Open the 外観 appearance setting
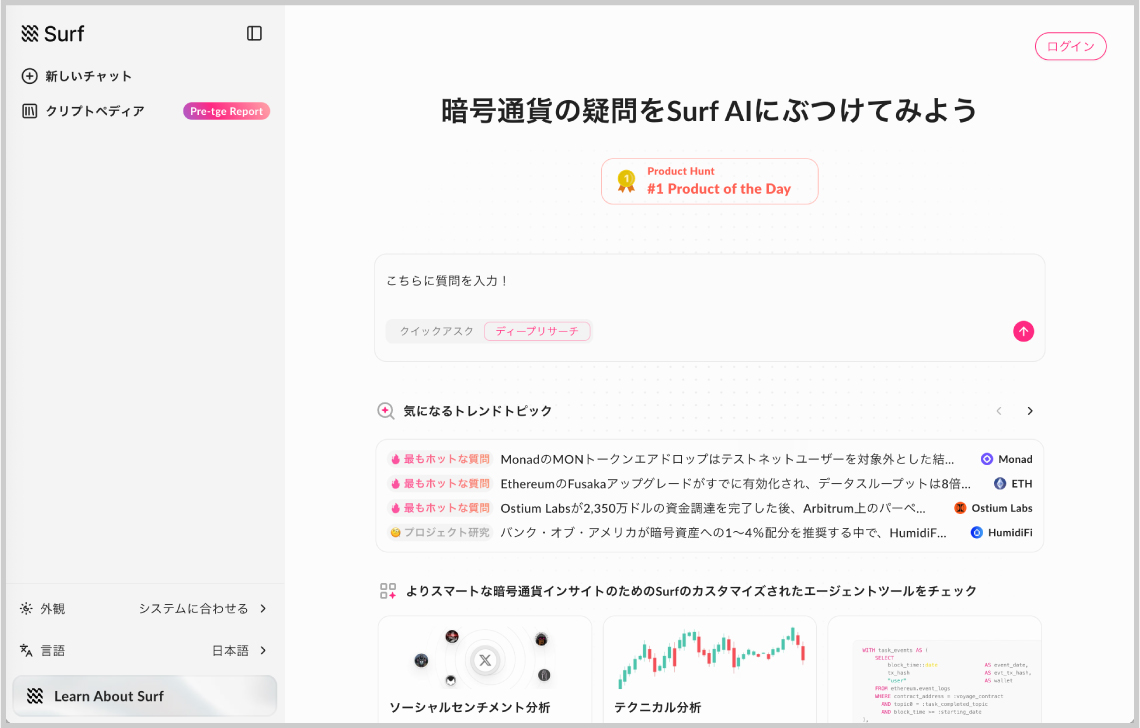The height and width of the screenshot is (728, 1140). click(x=144, y=609)
